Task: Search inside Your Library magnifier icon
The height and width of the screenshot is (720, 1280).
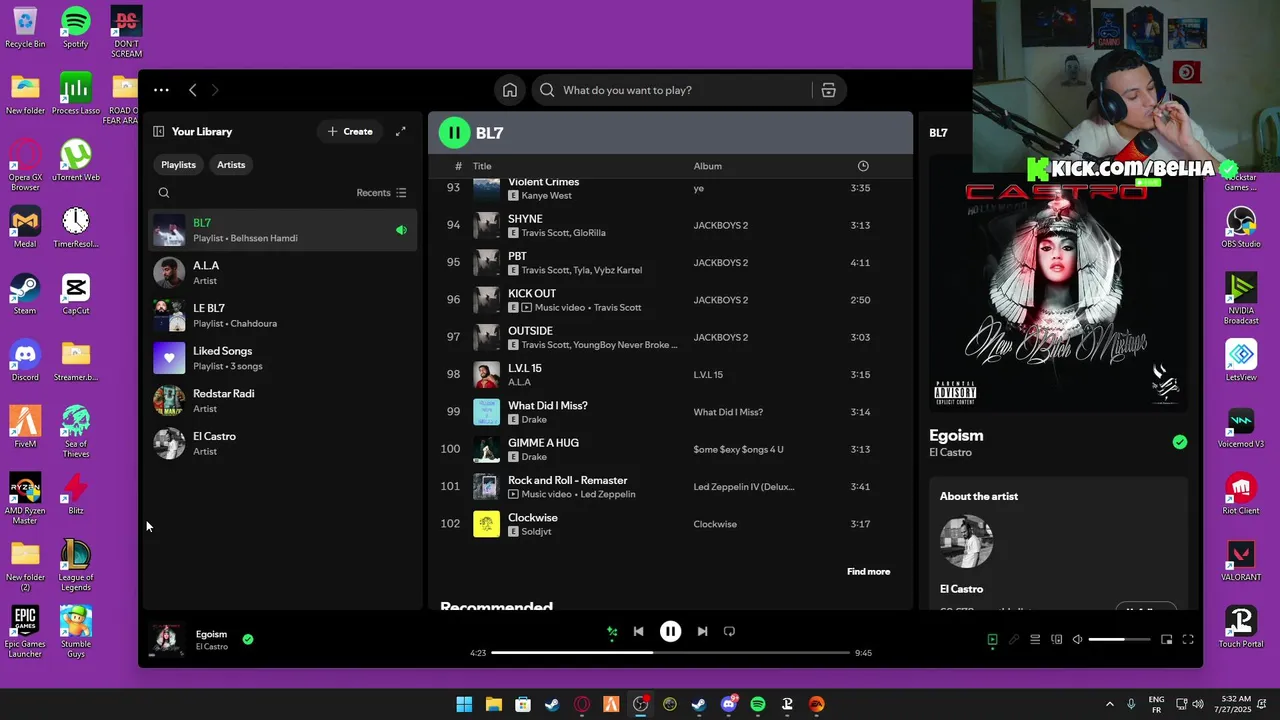Action: point(164,193)
